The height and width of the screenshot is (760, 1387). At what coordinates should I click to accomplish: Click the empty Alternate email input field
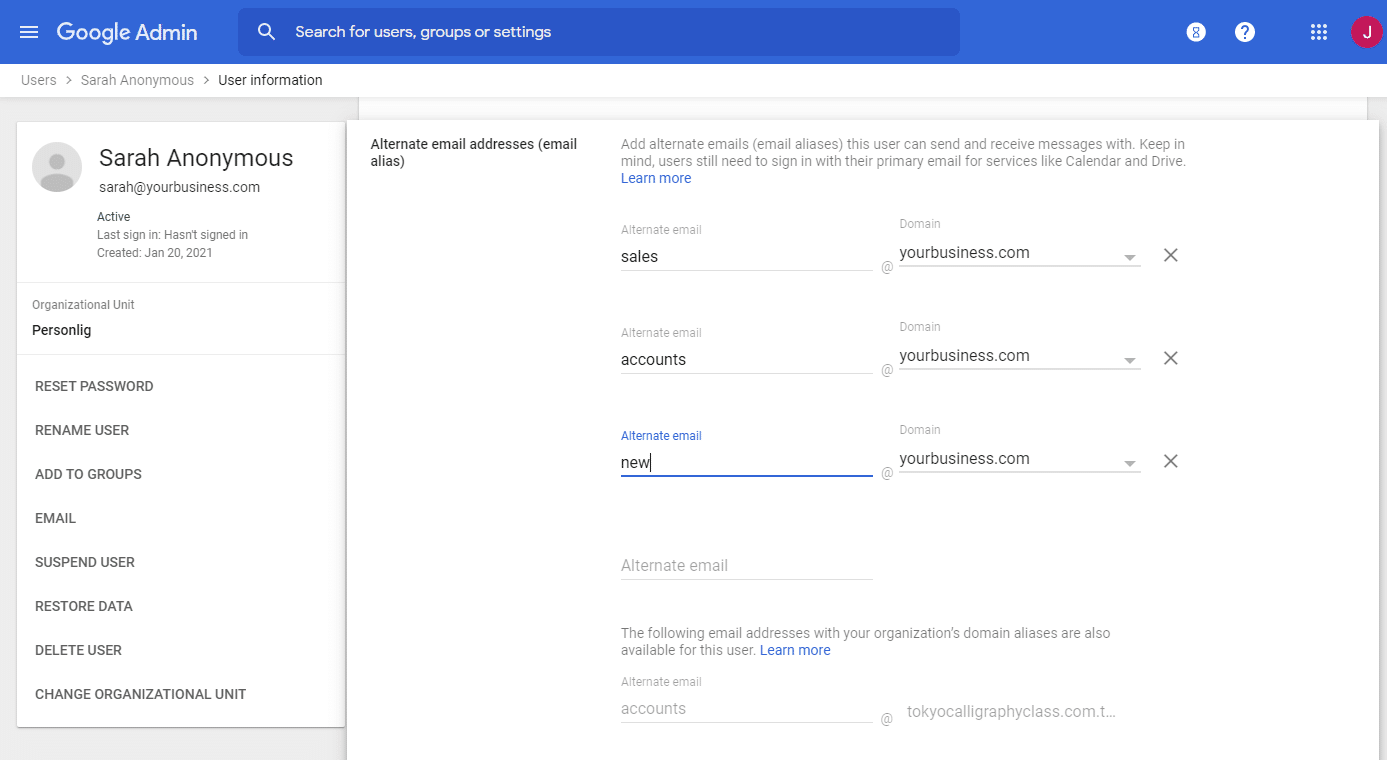746,565
